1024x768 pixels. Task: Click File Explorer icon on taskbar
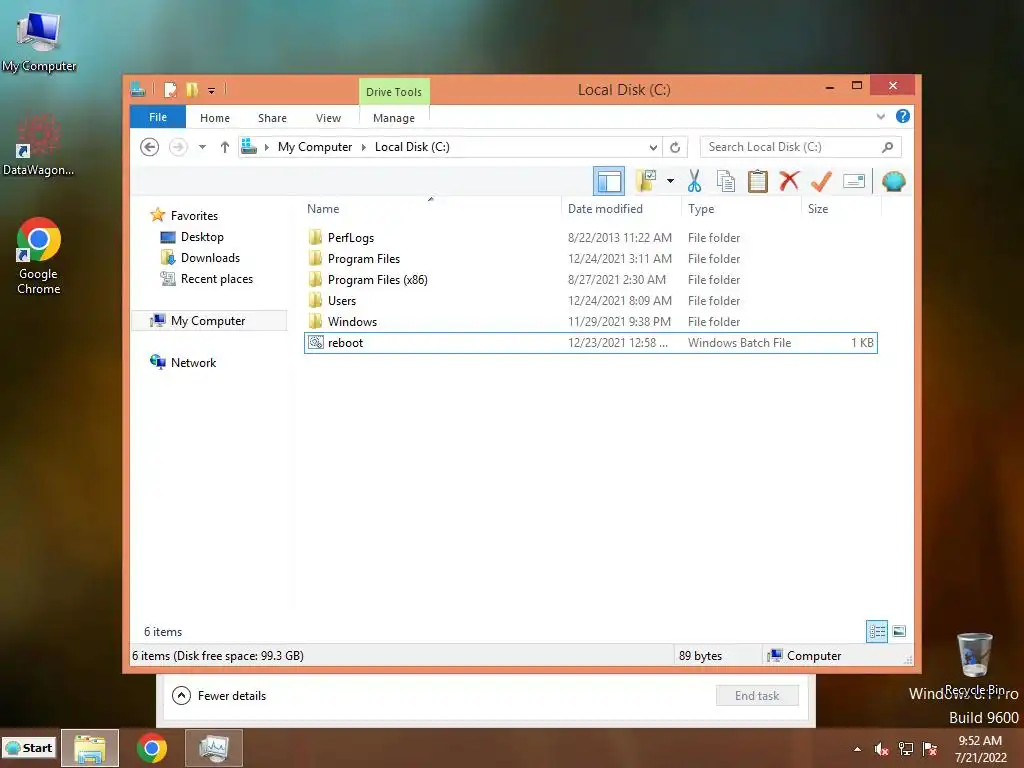pyautogui.click(x=90, y=748)
